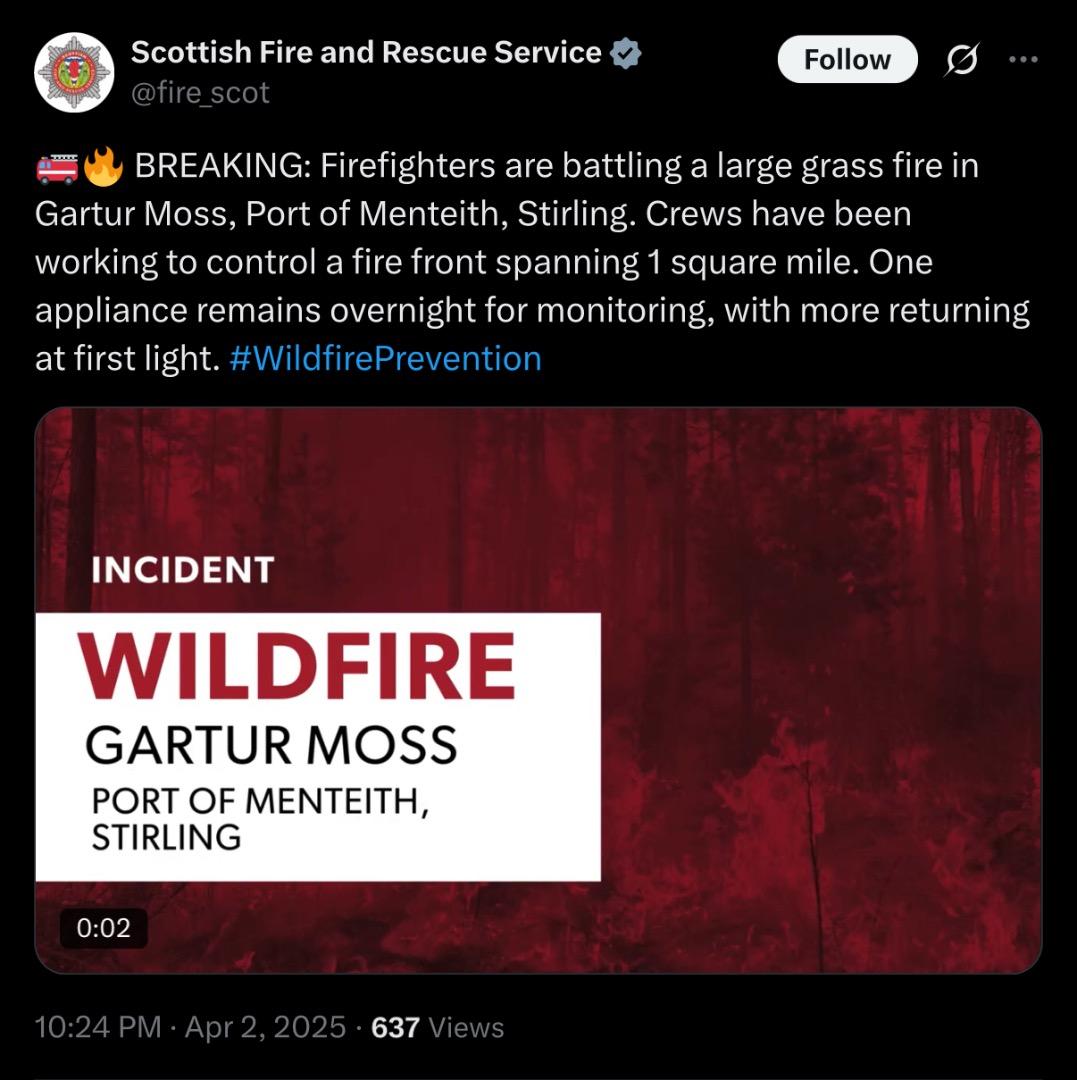This screenshot has width=1077, height=1080.
Task: Click the fire engine emoji
Action: coord(57,167)
